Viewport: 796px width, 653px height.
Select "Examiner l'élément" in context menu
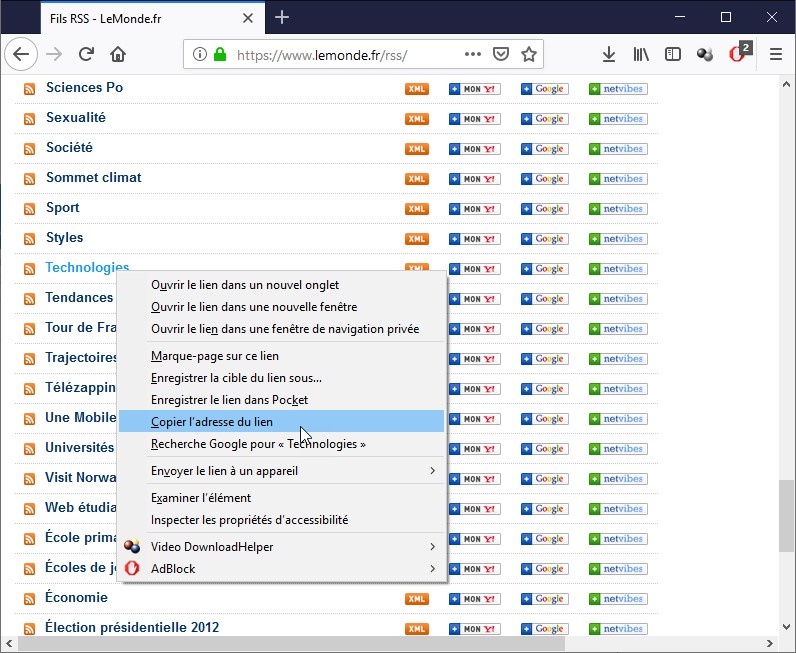coord(201,498)
